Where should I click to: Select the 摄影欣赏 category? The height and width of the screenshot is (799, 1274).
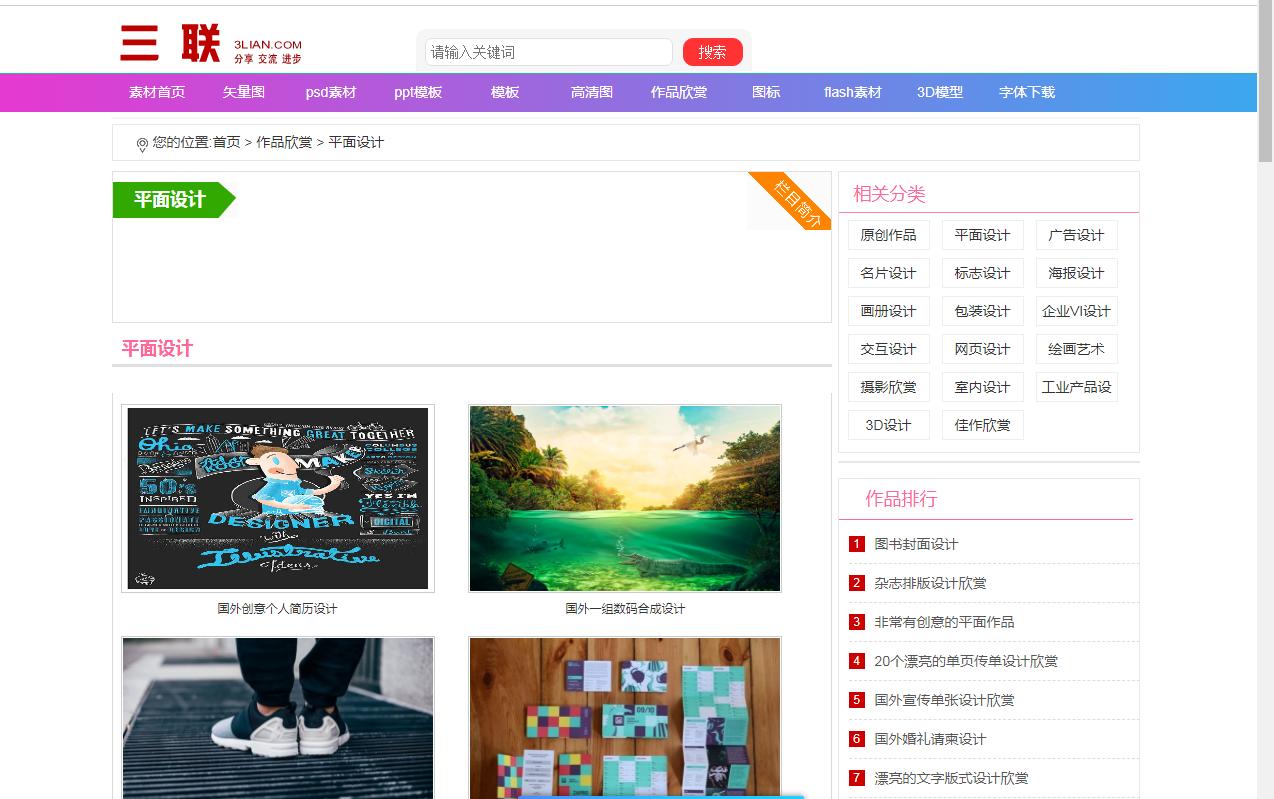tap(888, 387)
